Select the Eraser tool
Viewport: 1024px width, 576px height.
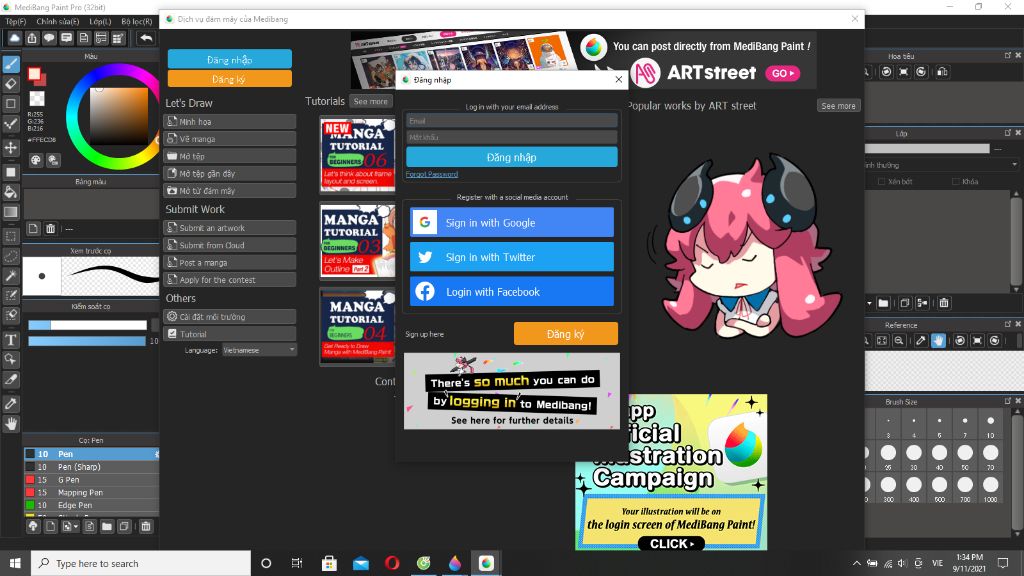click(x=11, y=84)
